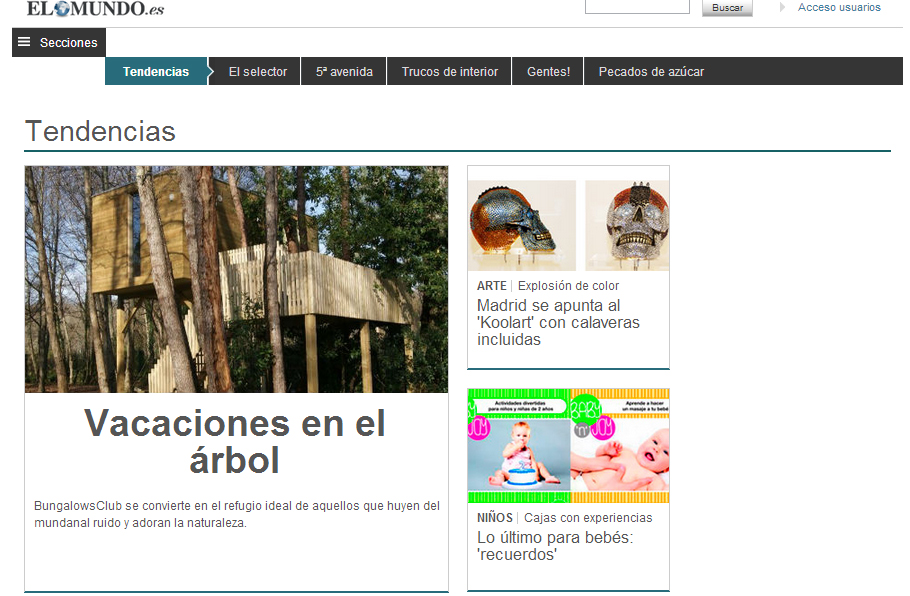
Task: Open Trucos de interior section
Action: point(449,72)
